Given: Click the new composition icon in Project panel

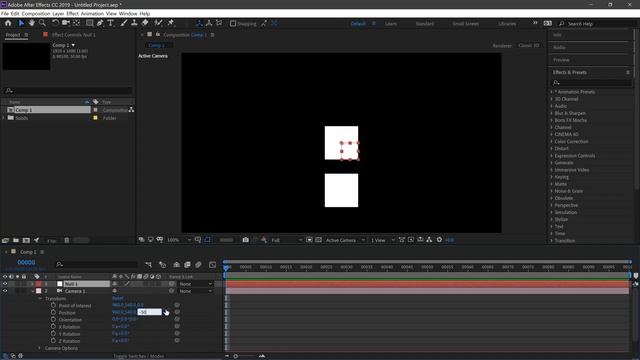Looking at the screenshot, I should point(26,240).
